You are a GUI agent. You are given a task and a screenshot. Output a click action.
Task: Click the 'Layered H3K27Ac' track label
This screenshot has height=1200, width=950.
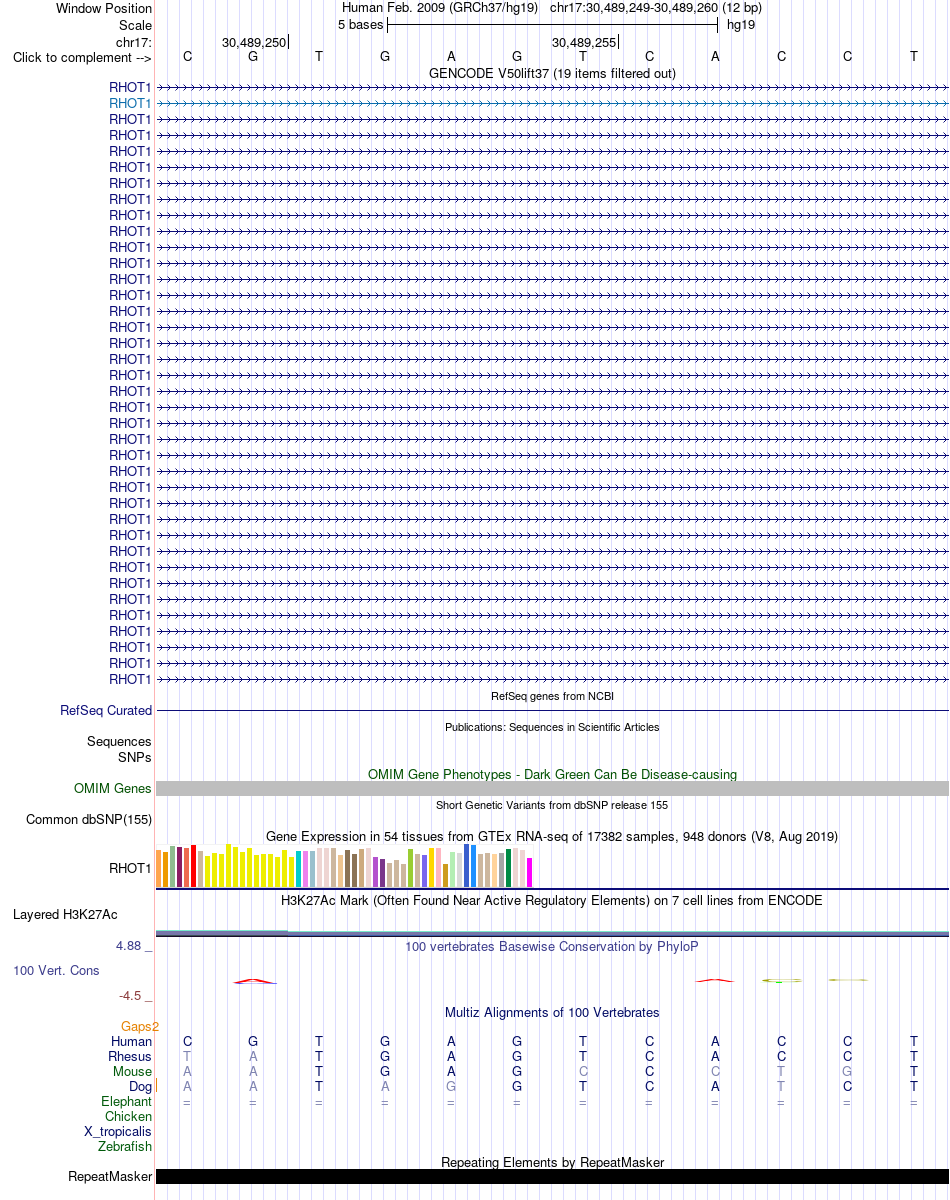pos(65,915)
